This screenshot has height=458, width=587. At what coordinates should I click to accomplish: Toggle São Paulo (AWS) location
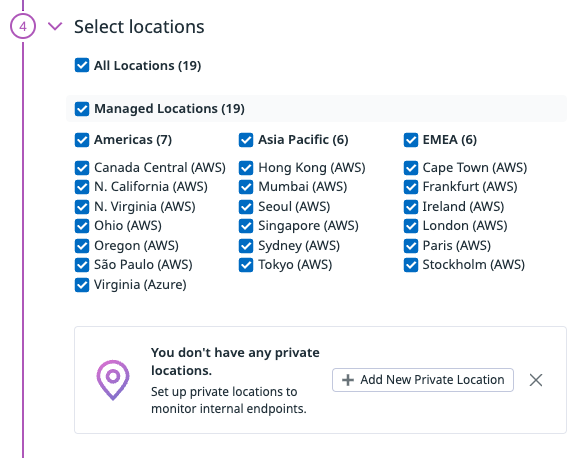(82, 265)
